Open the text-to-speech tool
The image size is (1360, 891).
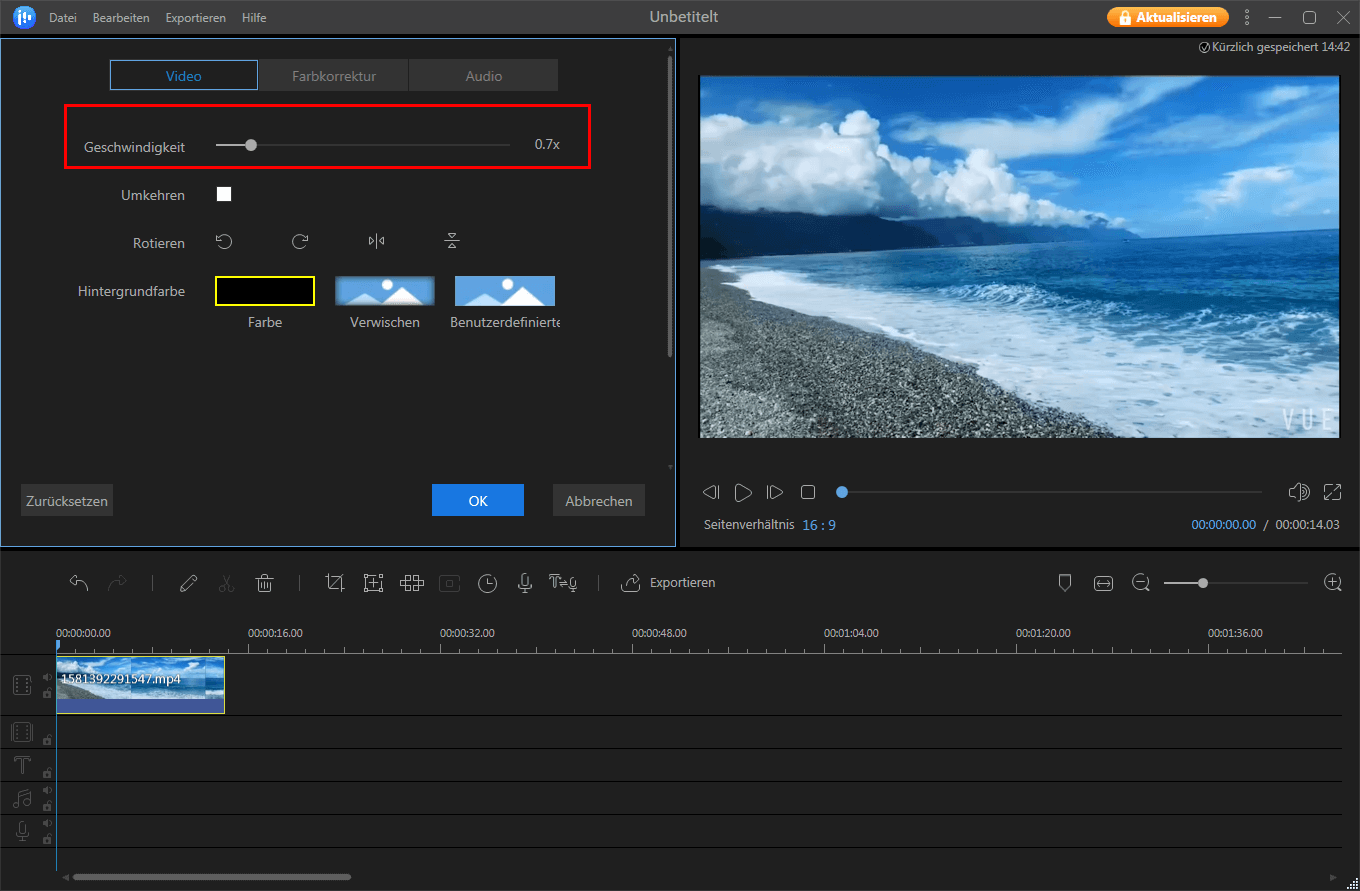[563, 582]
